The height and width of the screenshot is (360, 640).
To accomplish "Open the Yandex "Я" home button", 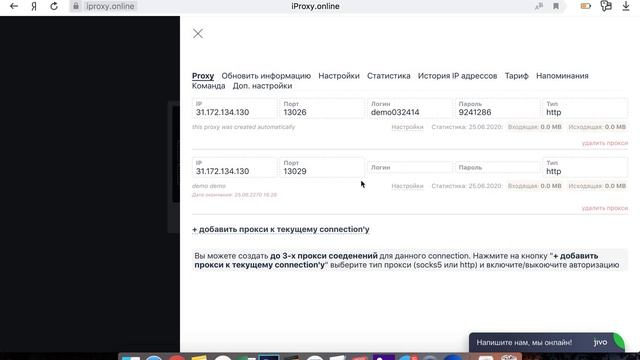I will (x=34, y=7).
